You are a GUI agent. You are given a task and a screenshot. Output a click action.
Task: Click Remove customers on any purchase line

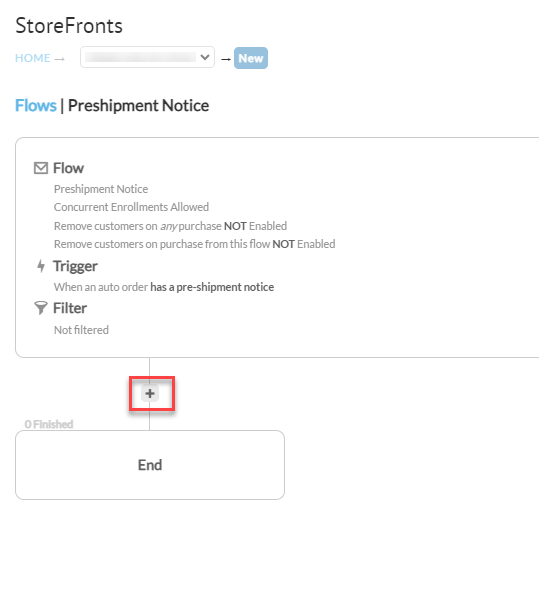(170, 226)
